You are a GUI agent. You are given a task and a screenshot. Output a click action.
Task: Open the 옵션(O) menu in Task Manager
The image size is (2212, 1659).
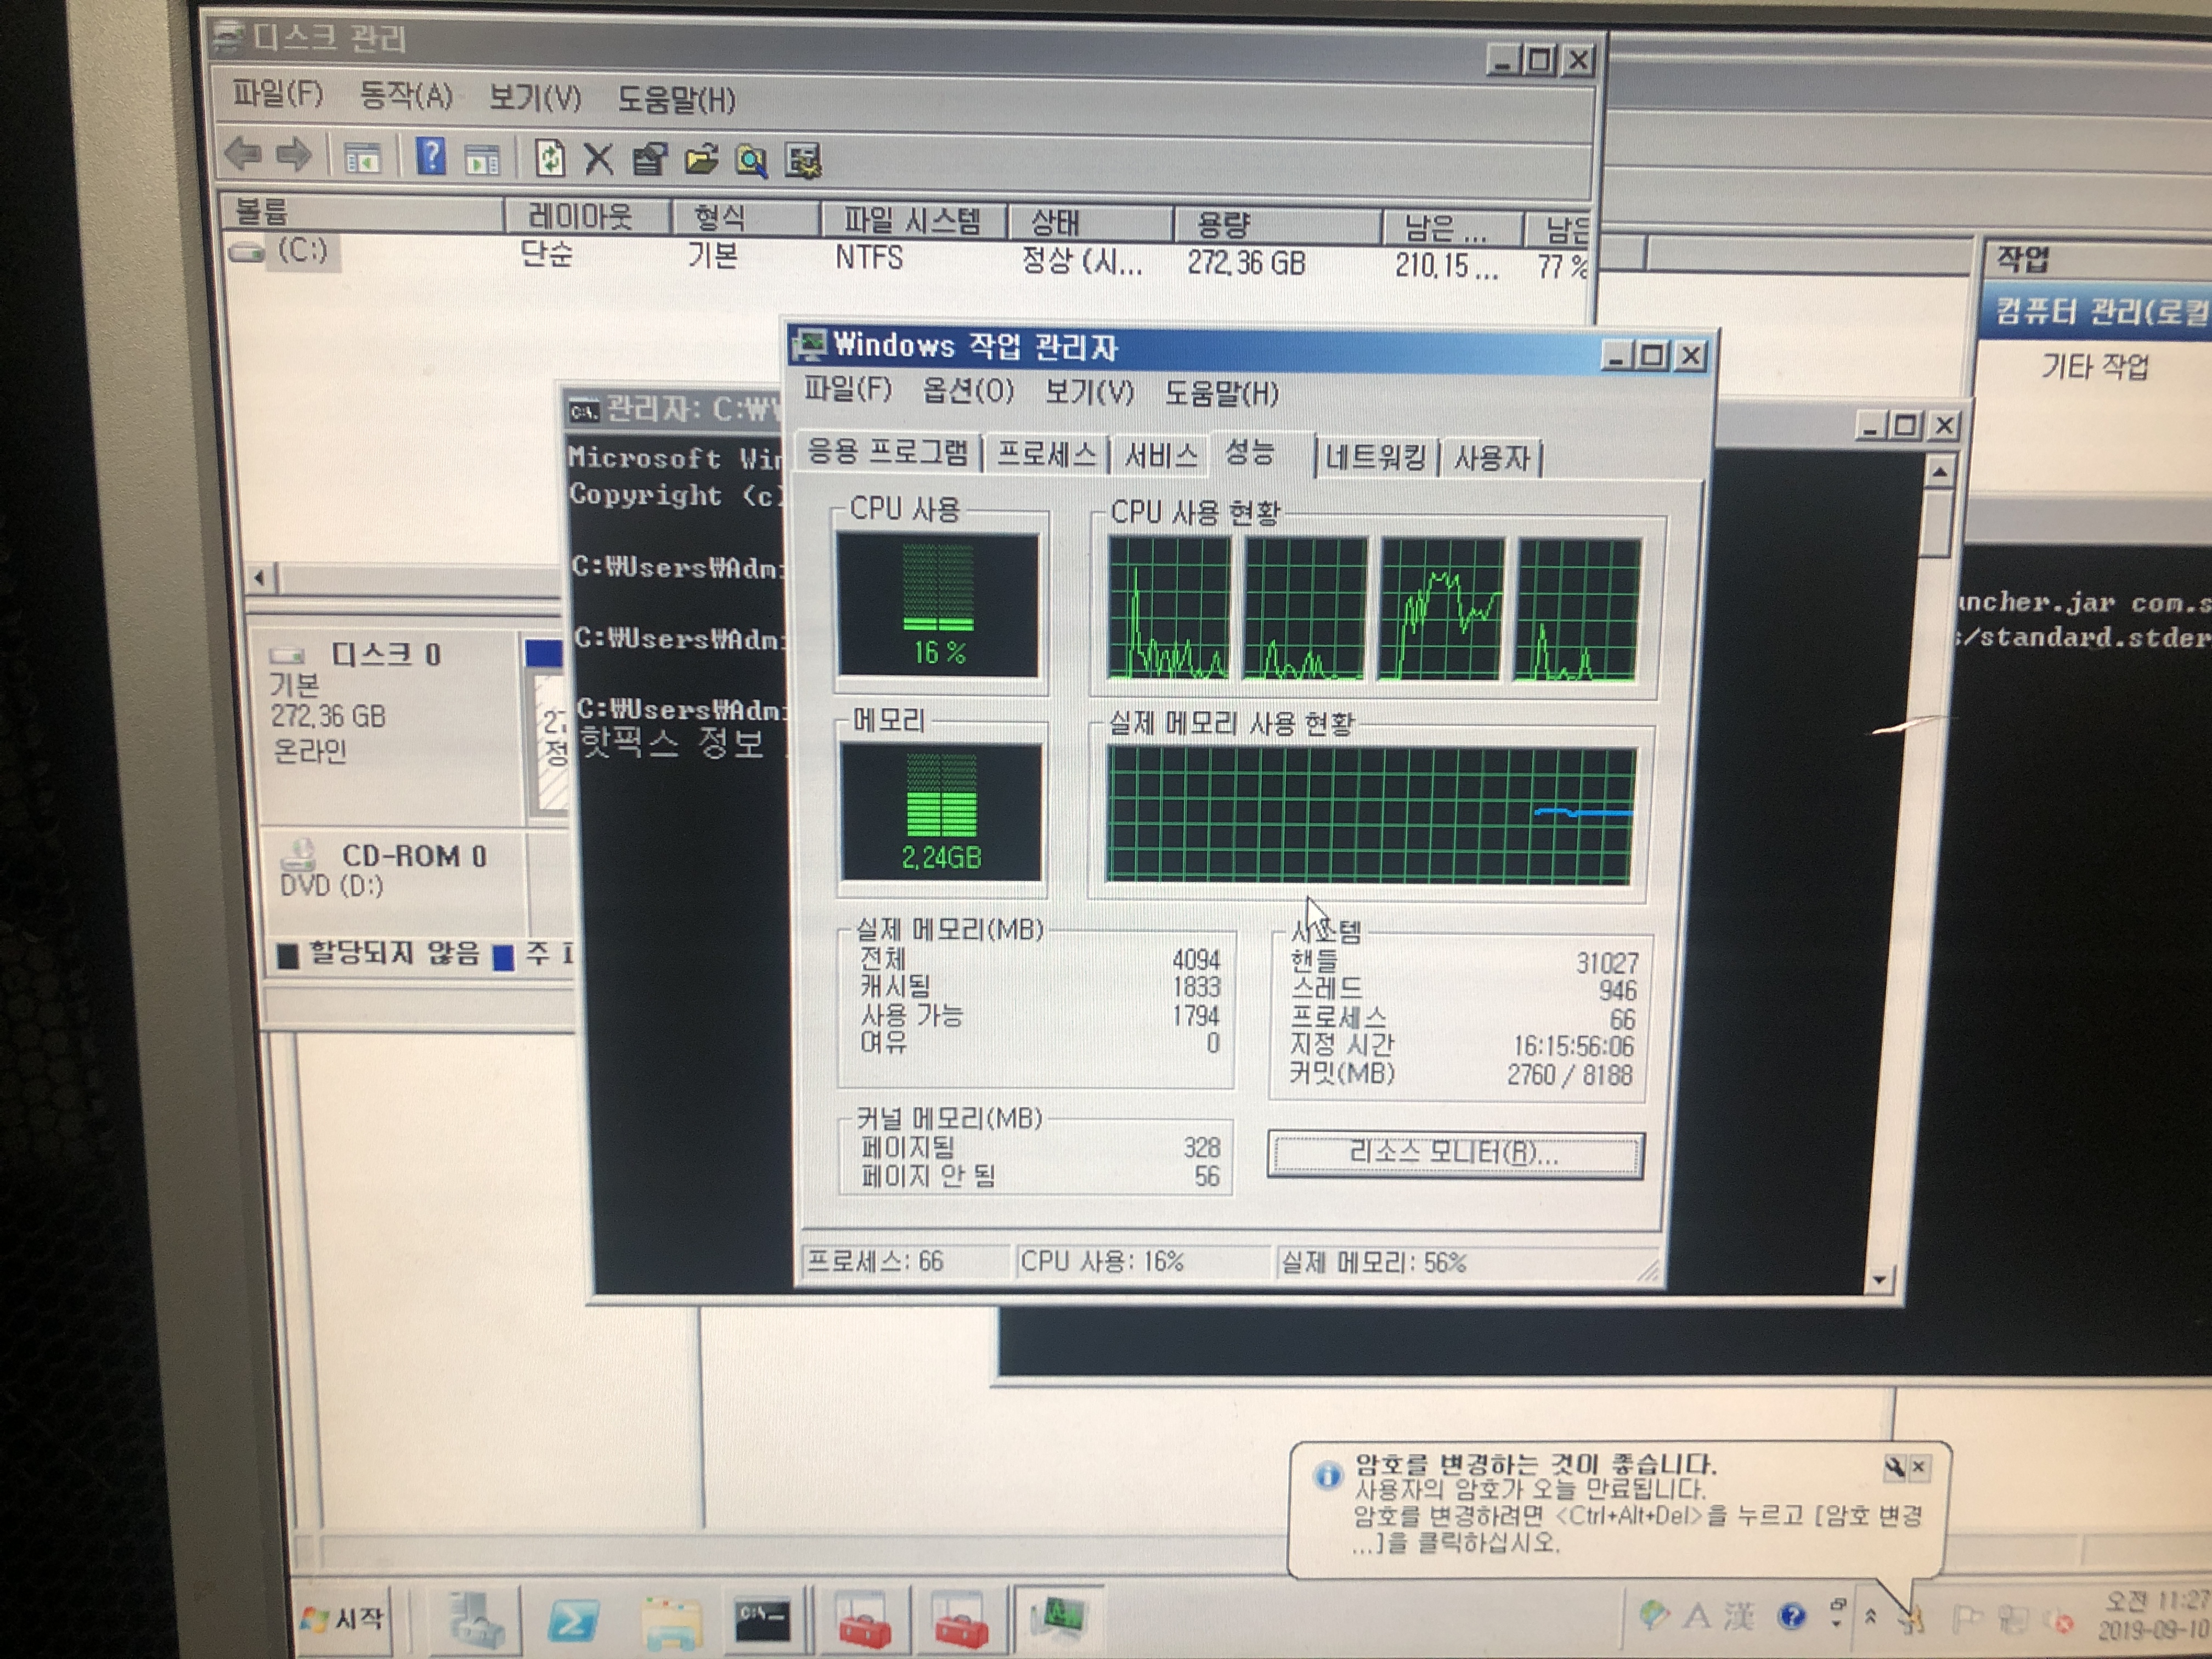967,390
